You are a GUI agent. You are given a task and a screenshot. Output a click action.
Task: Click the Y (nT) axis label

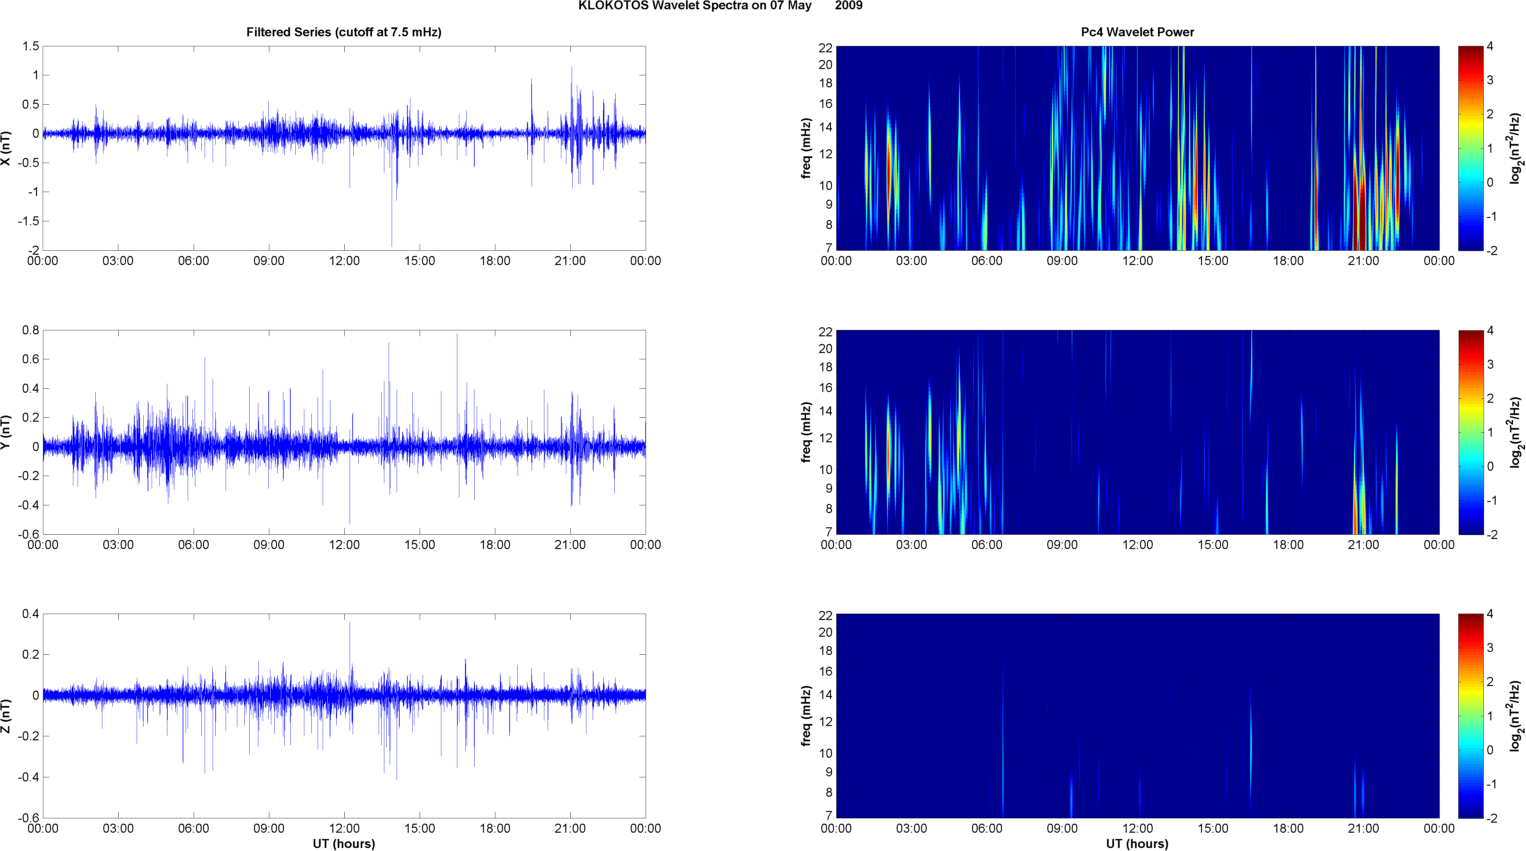(x=7, y=432)
